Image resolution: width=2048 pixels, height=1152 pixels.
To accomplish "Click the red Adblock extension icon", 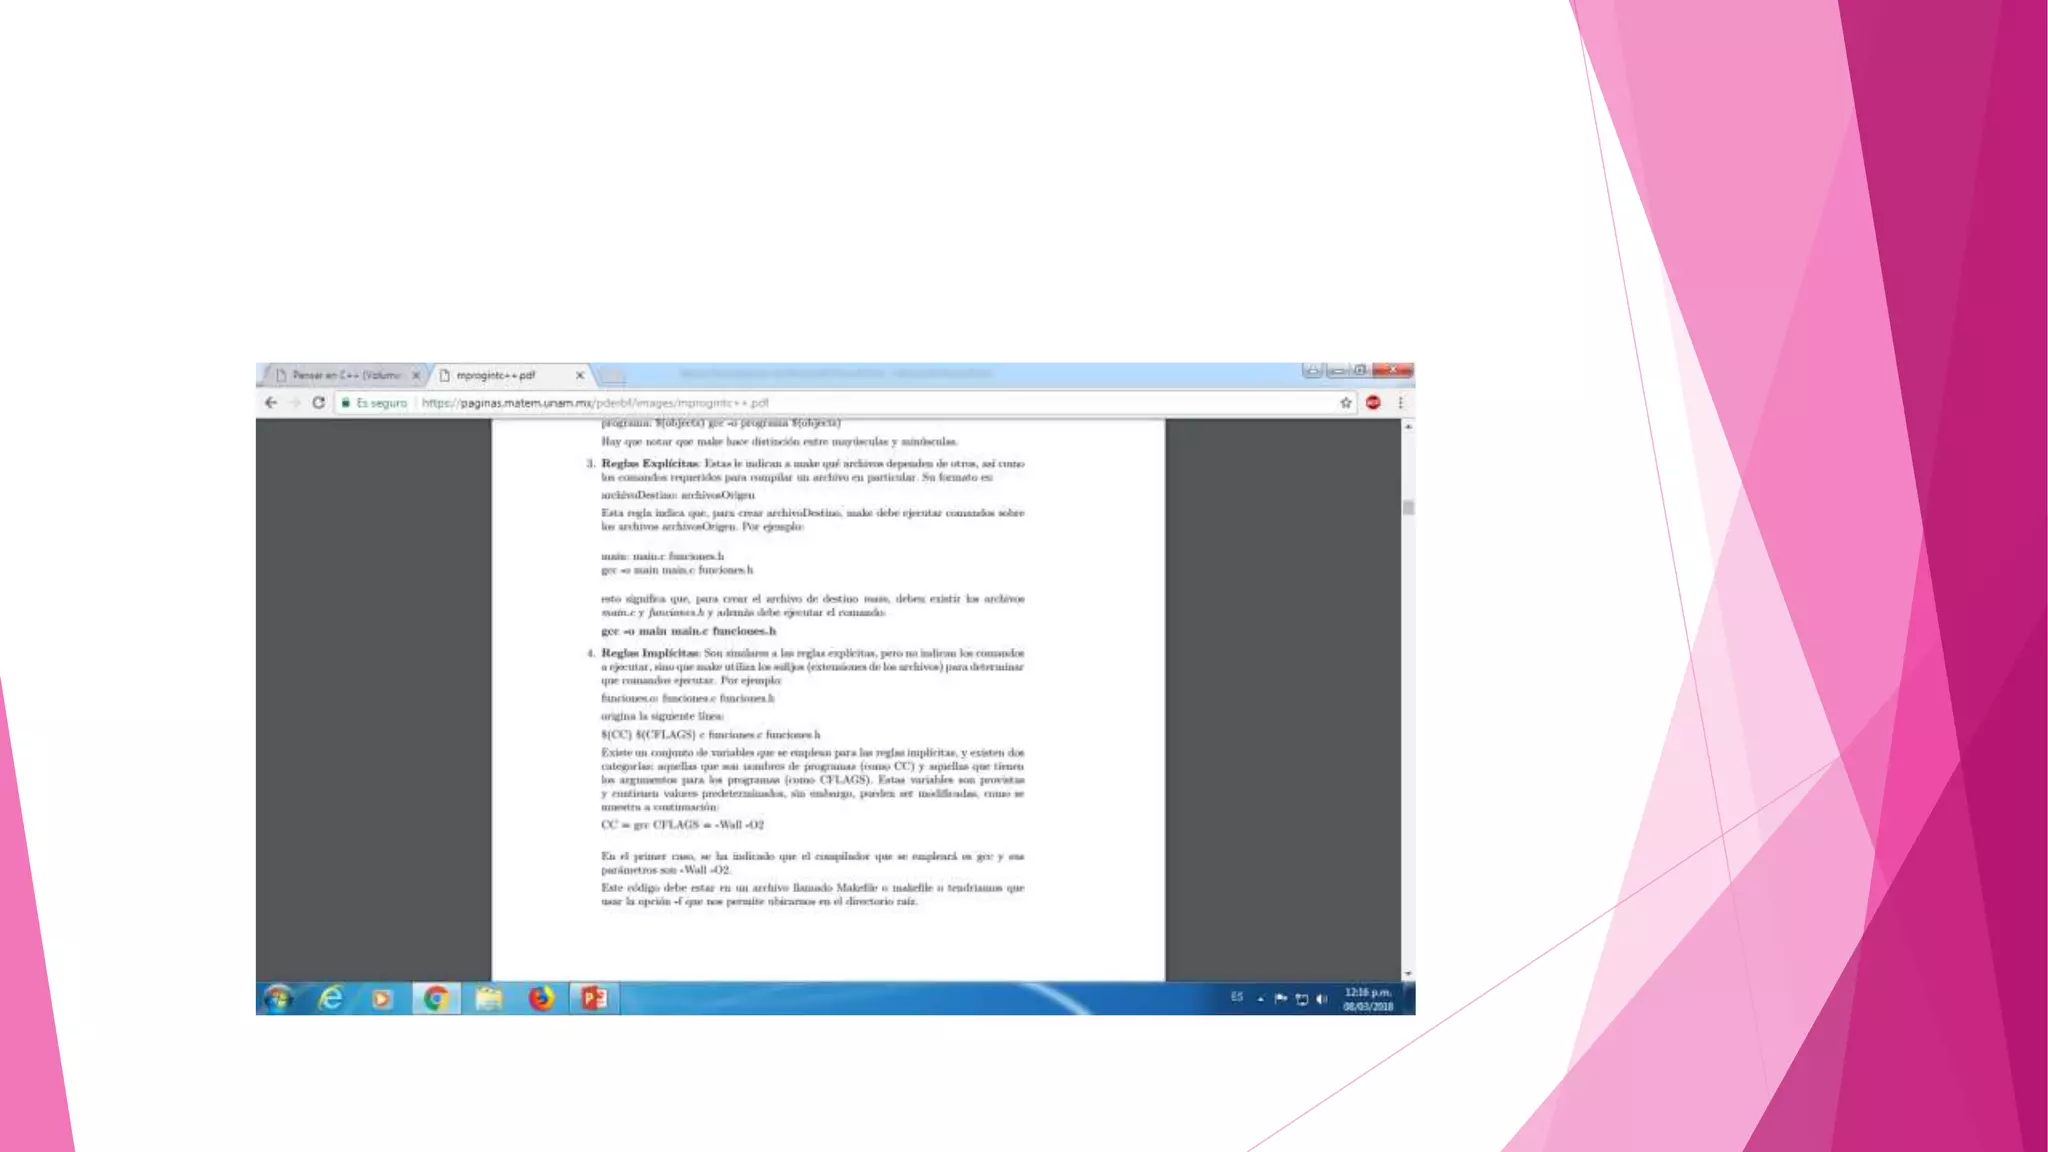I will [1373, 403].
